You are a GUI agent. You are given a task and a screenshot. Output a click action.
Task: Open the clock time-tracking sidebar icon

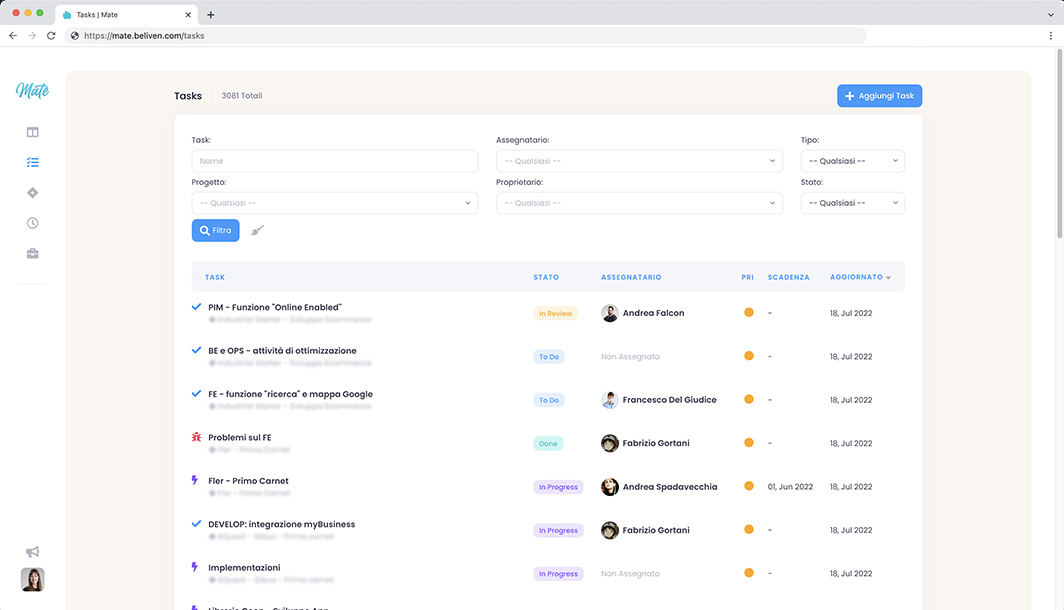33,223
